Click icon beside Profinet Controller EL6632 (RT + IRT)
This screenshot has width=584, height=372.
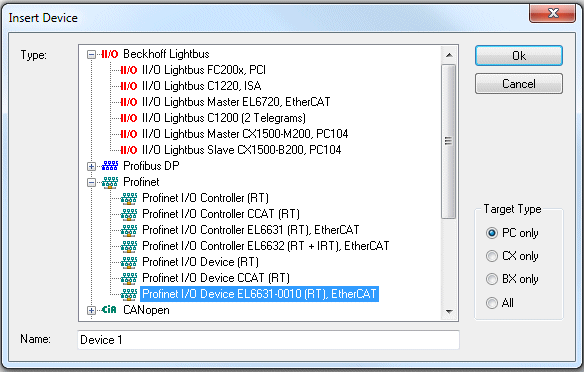(129, 247)
